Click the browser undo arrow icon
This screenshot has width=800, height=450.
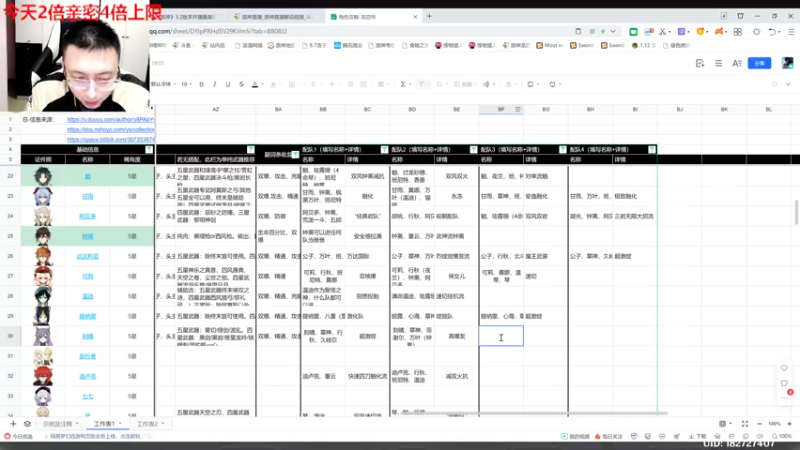(x=772, y=32)
